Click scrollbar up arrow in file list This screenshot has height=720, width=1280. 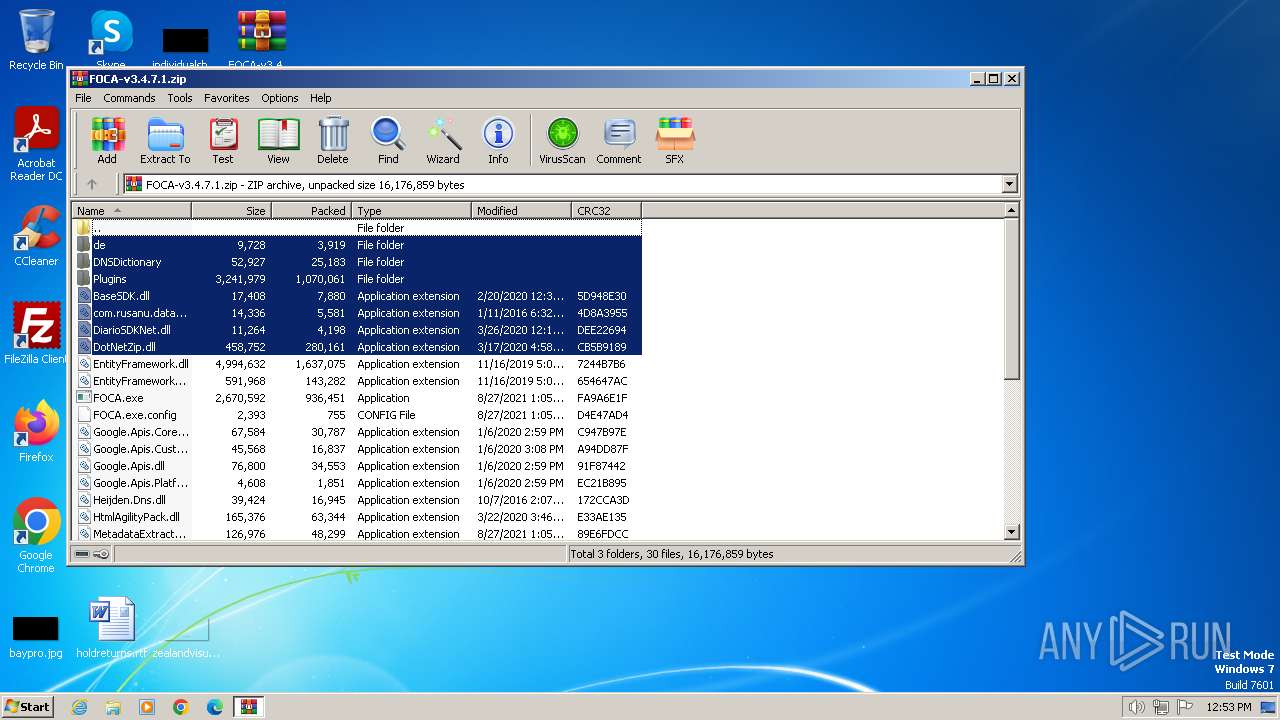coord(1011,210)
